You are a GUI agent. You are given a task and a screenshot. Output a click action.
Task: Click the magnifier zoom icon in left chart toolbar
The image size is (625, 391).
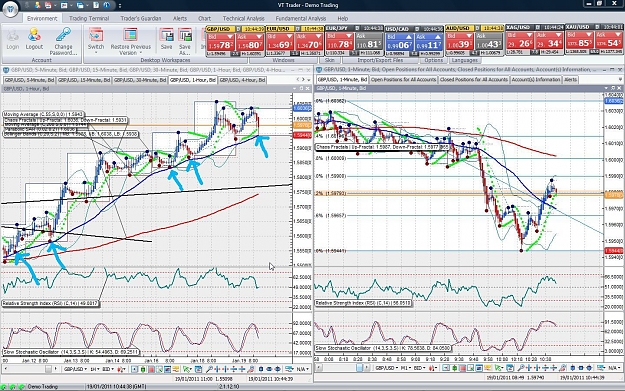pos(209,369)
